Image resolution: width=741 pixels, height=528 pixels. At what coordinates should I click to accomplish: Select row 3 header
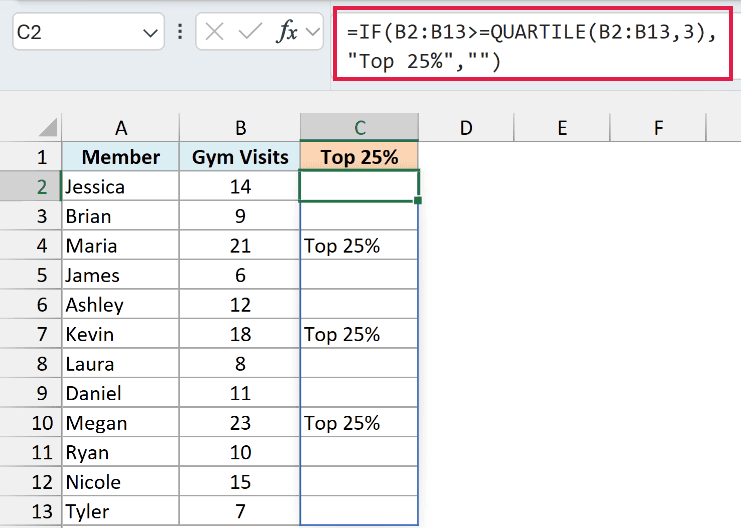click(31, 216)
